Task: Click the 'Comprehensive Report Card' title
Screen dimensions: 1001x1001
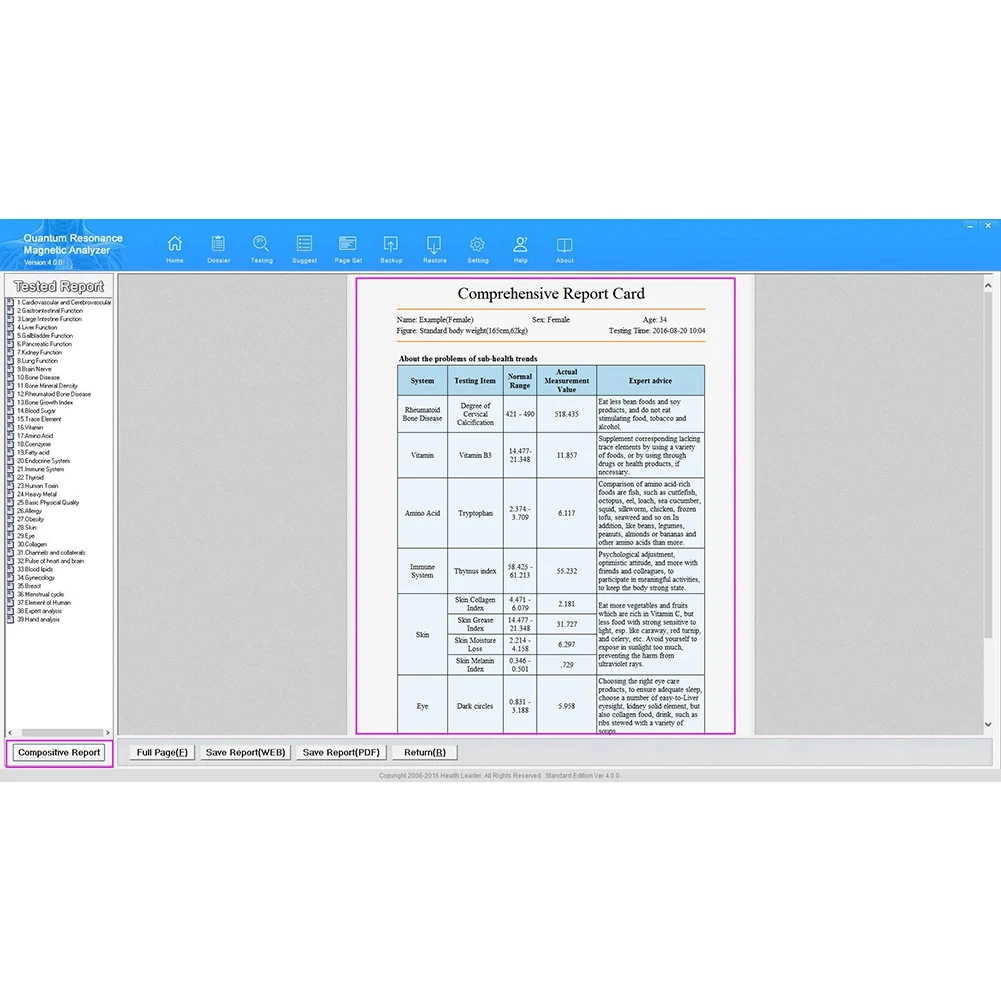Action: pyautogui.click(x=551, y=294)
